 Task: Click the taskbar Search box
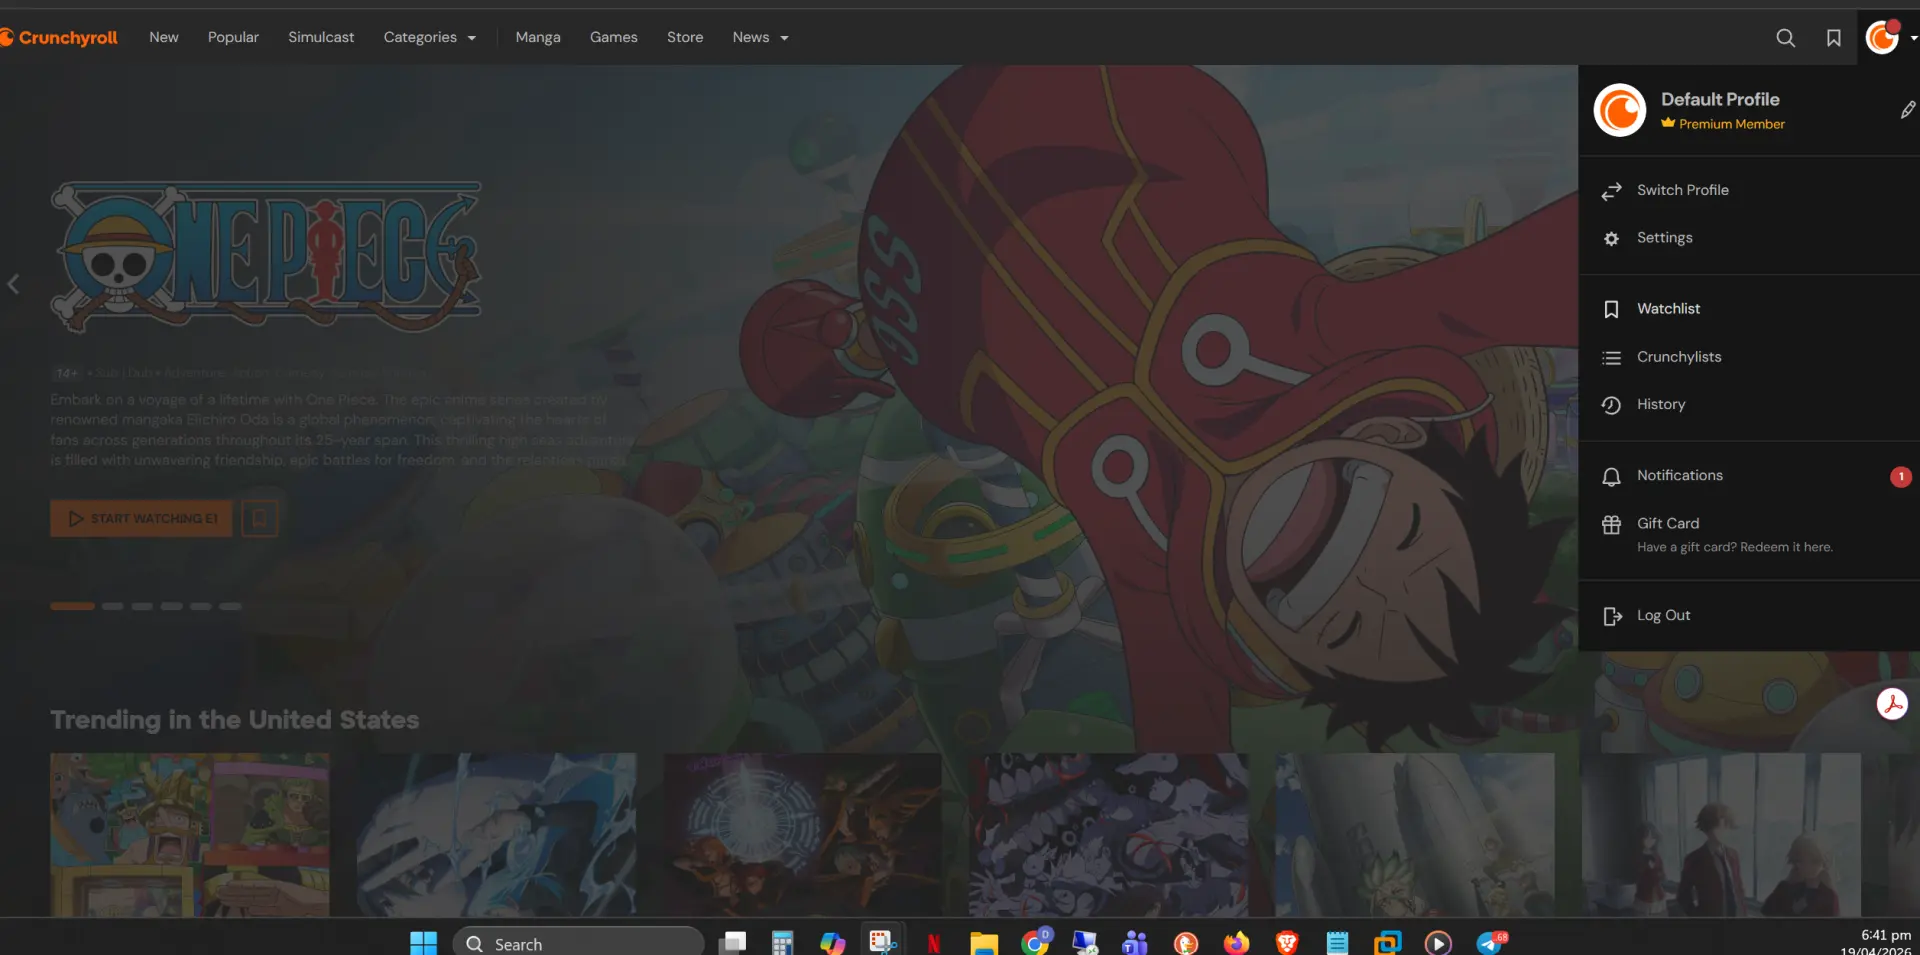tap(578, 943)
